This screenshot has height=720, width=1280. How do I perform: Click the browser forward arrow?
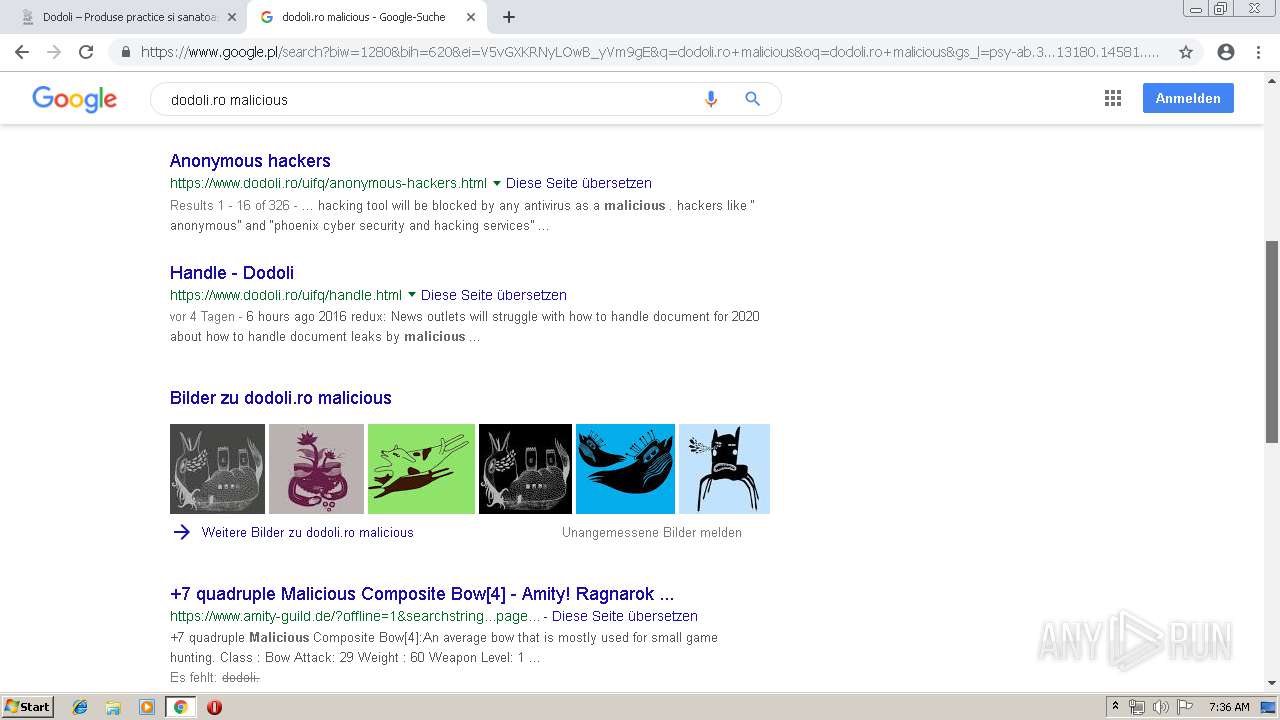coord(54,52)
